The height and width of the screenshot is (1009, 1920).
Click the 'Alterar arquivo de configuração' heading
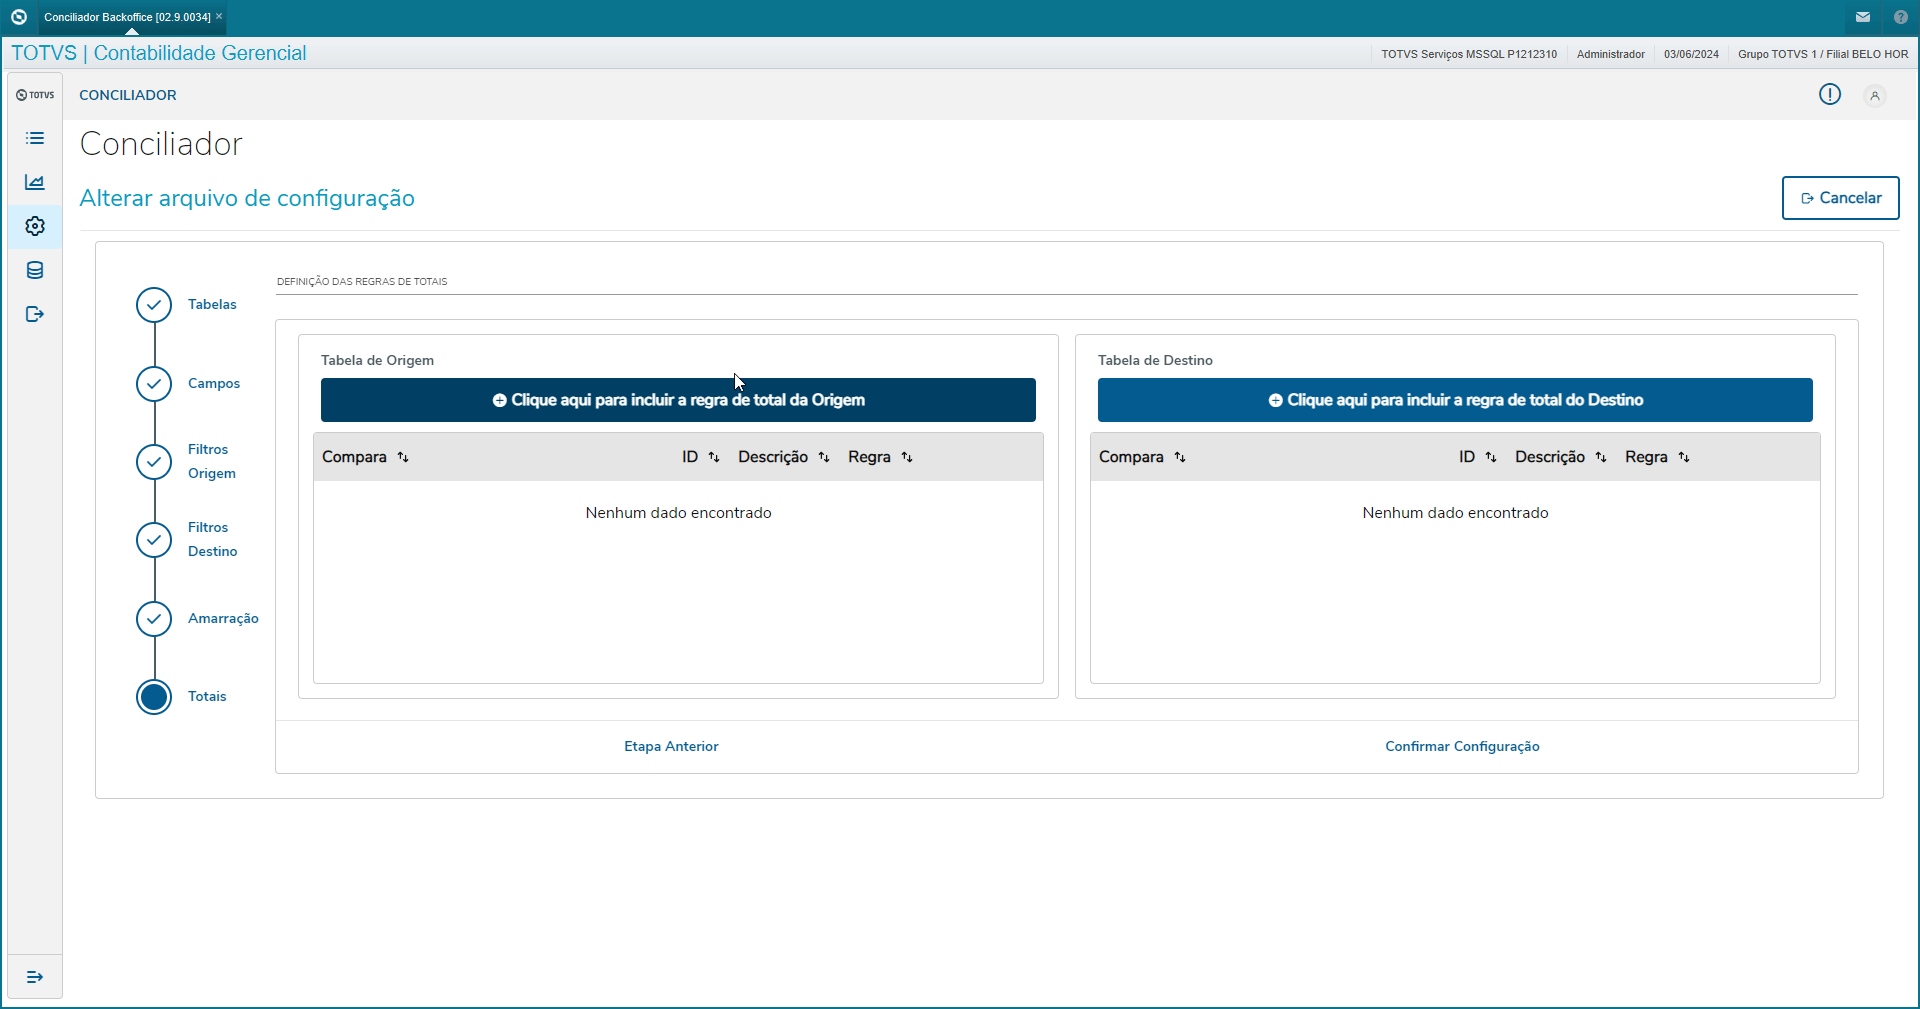(247, 198)
